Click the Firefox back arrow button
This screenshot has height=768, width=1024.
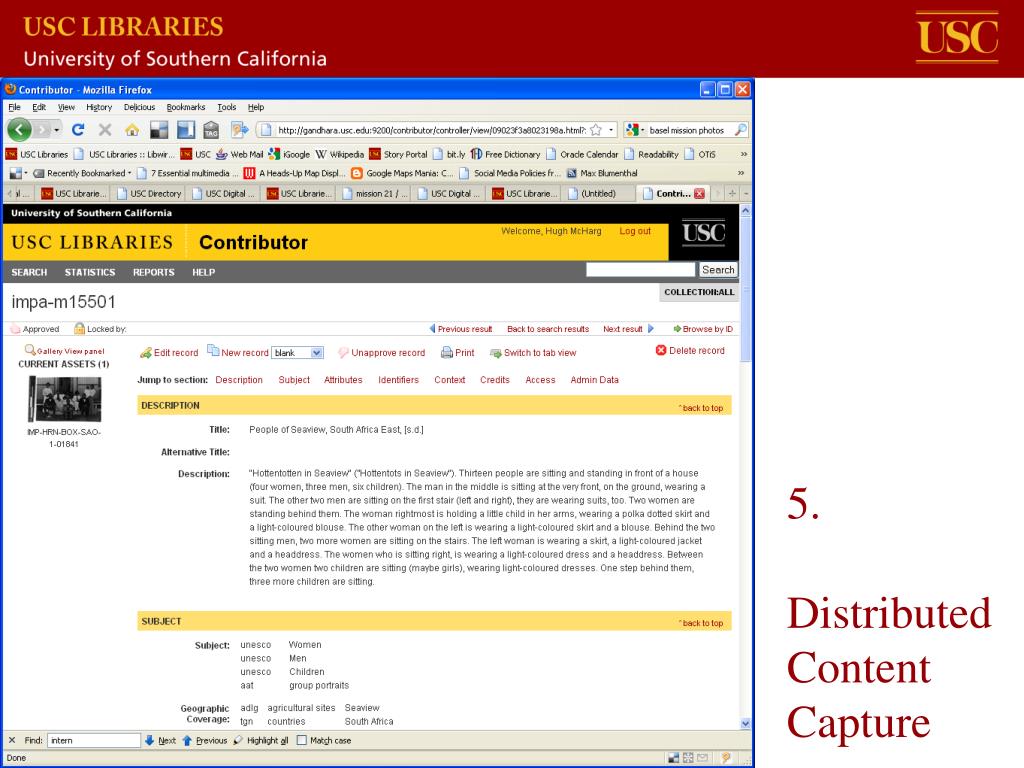tap(20, 130)
